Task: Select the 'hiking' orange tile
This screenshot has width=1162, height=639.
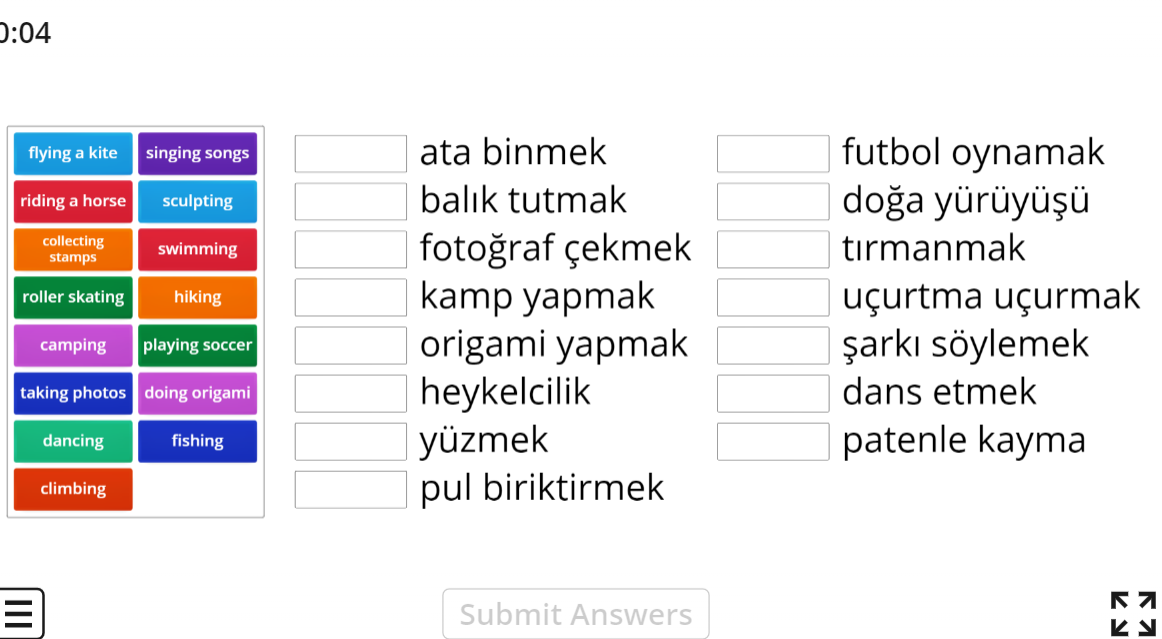Action: [197, 297]
